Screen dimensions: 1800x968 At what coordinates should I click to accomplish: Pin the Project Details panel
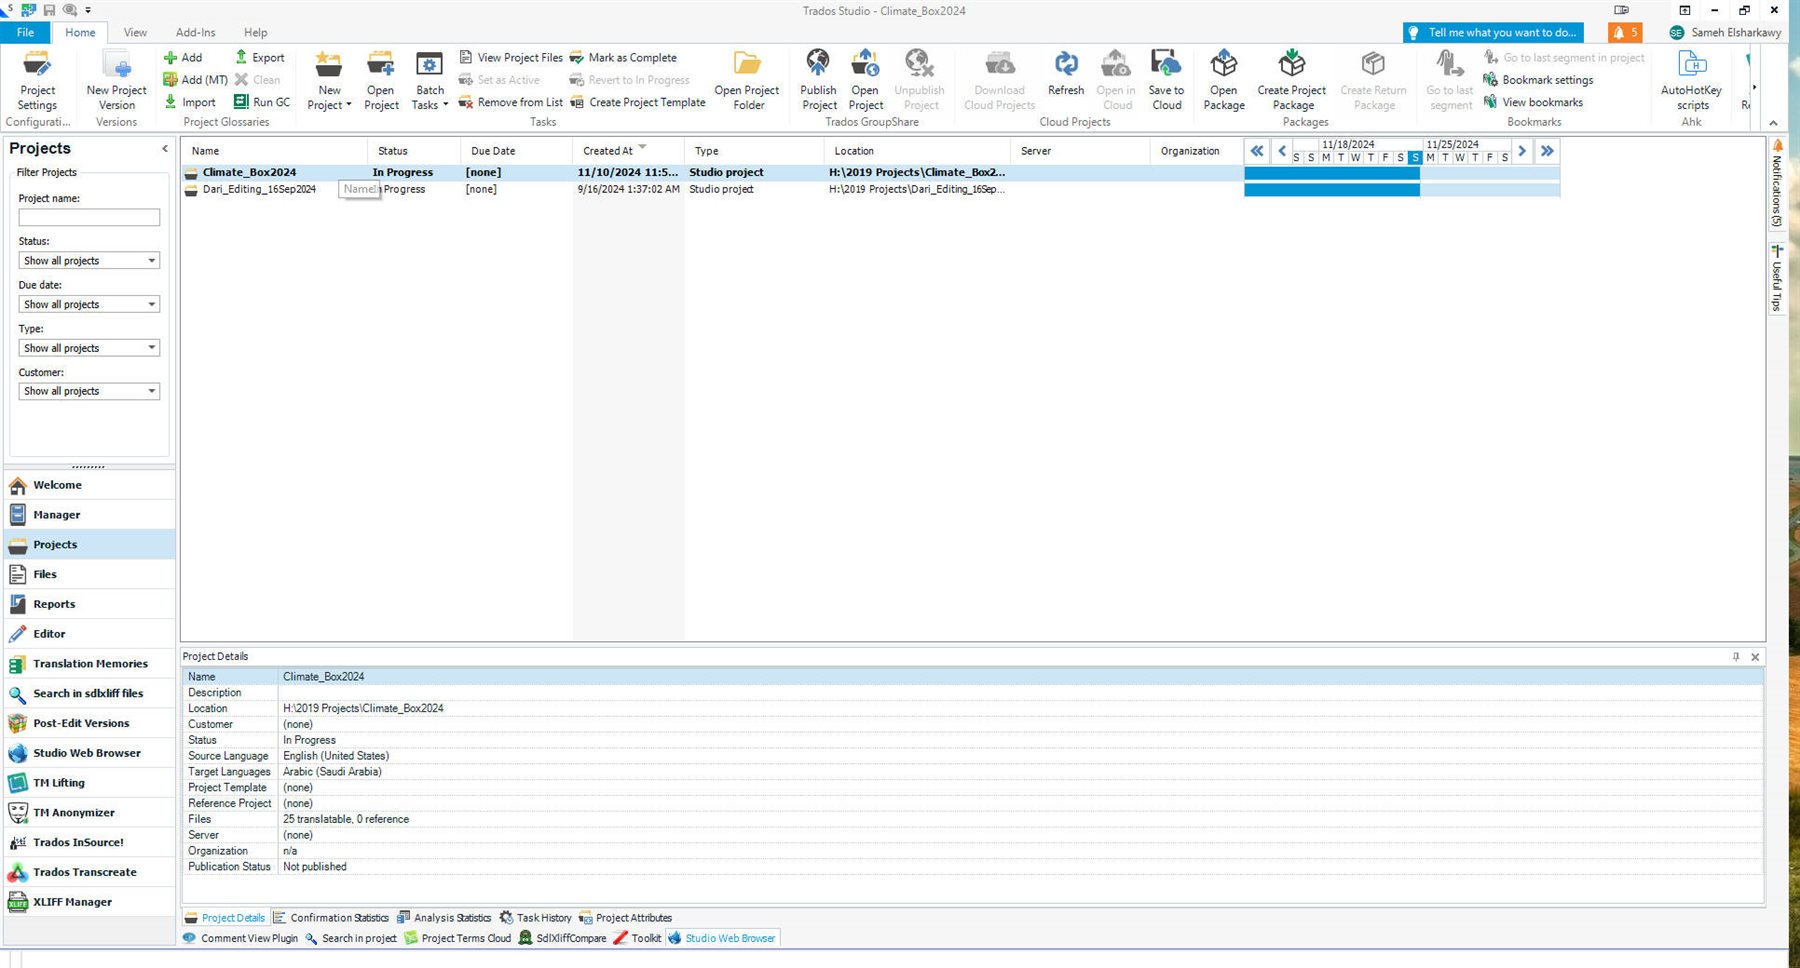(x=1736, y=657)
